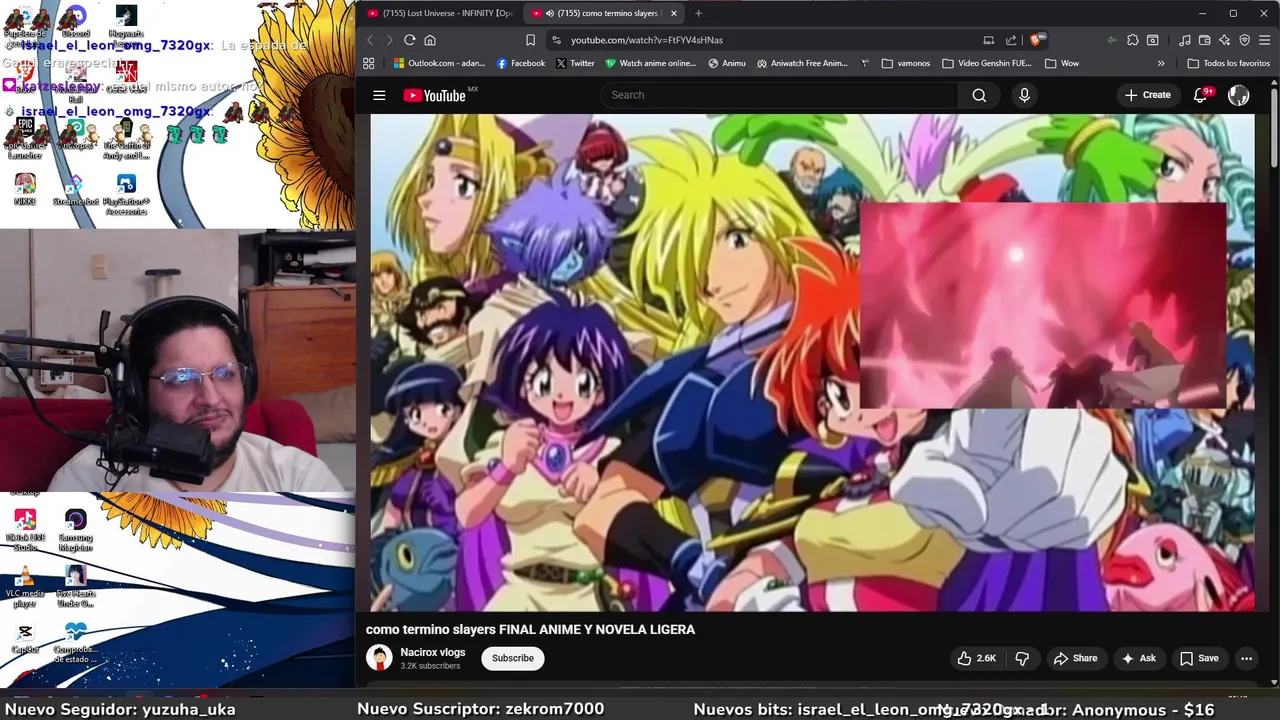Open more actions three-dot menu under the video
This screenshot has height=720, width=1280.
pos(1246,658)
